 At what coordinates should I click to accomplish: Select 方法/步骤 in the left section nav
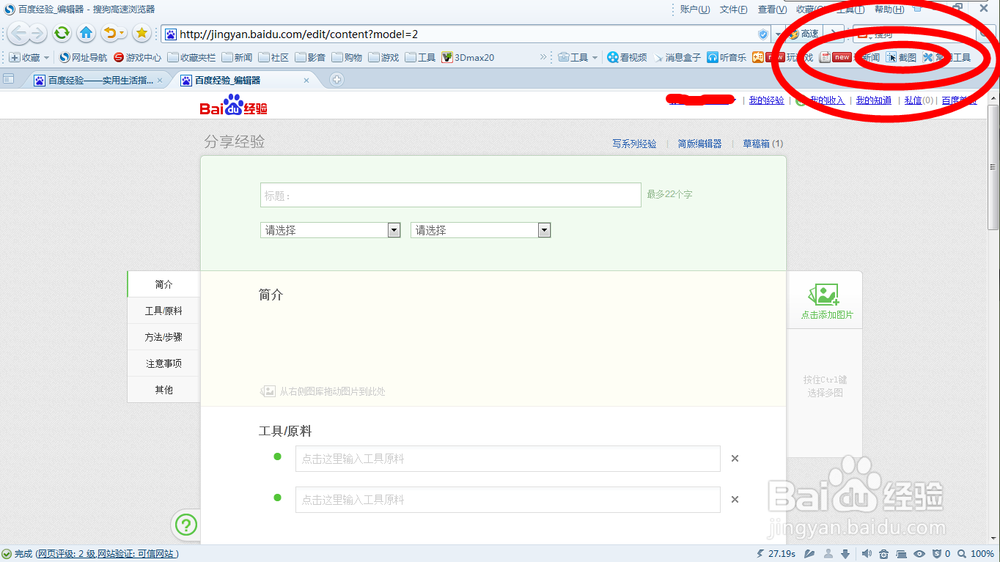click(164, 337)
